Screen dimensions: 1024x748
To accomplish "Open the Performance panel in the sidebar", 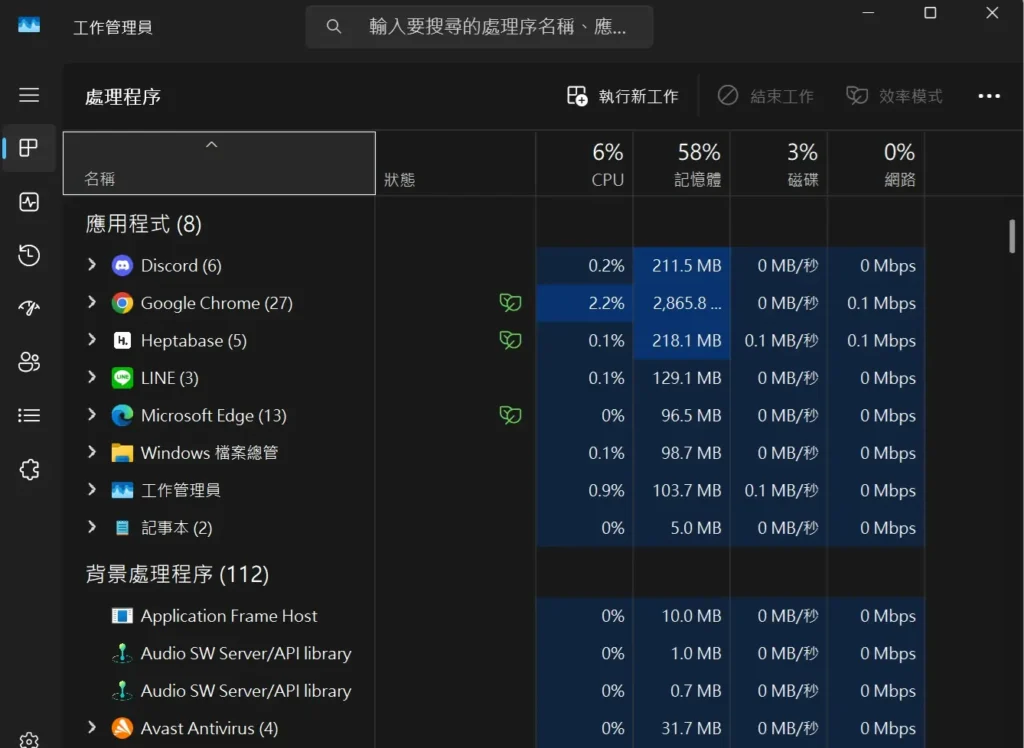I will [x=29, y=202].
